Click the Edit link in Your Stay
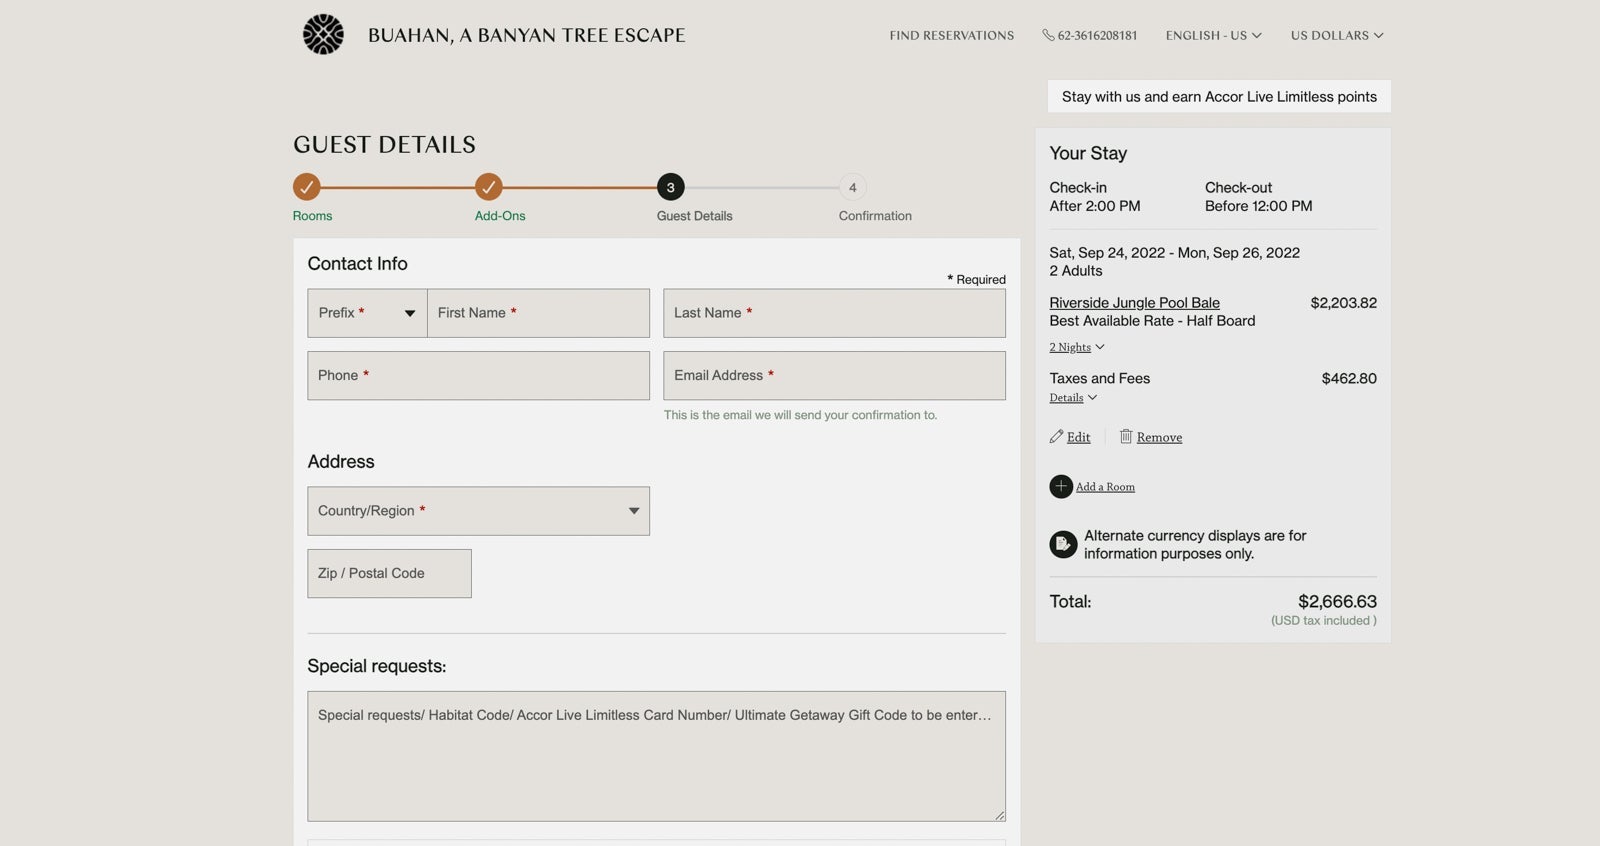 point(1078,437)
